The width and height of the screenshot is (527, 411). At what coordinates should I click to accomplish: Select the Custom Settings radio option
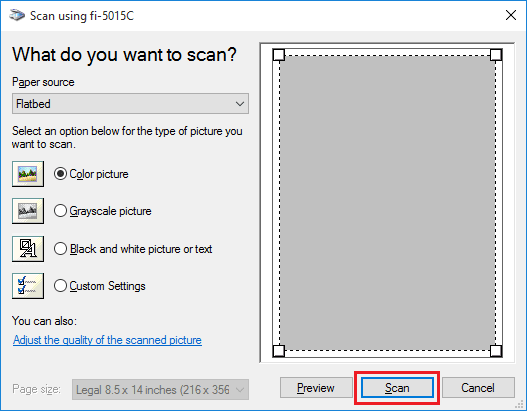(x=60, y=286)
